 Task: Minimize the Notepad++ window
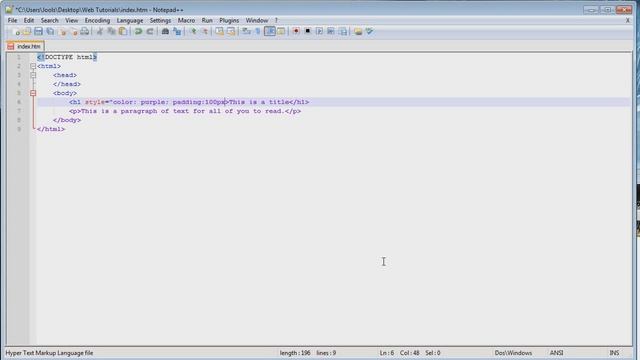(590, 9)
